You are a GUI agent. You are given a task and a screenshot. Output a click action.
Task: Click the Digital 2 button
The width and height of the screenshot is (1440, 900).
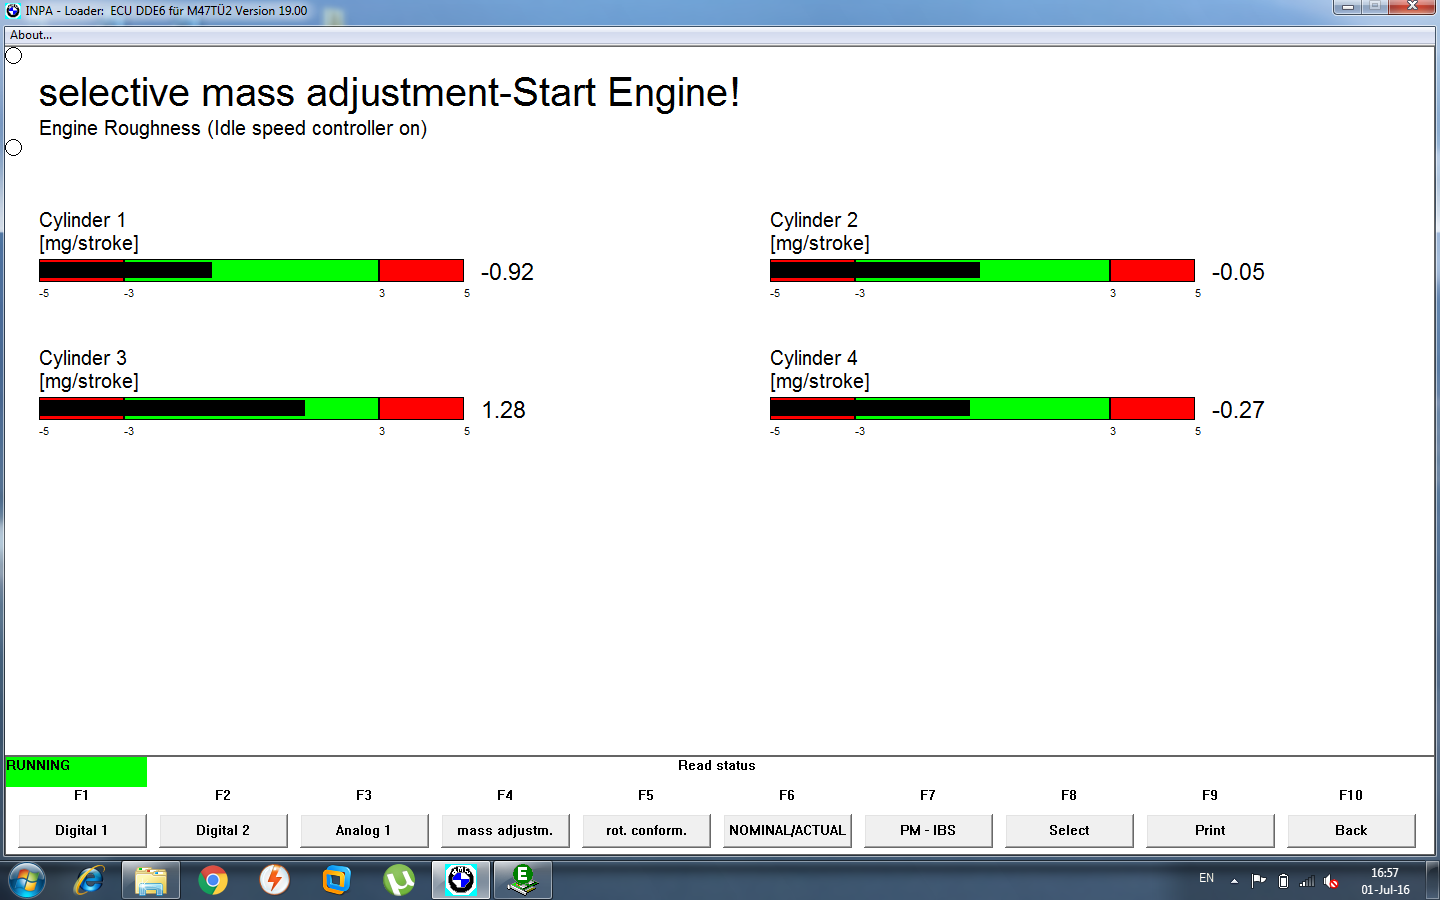223,830
